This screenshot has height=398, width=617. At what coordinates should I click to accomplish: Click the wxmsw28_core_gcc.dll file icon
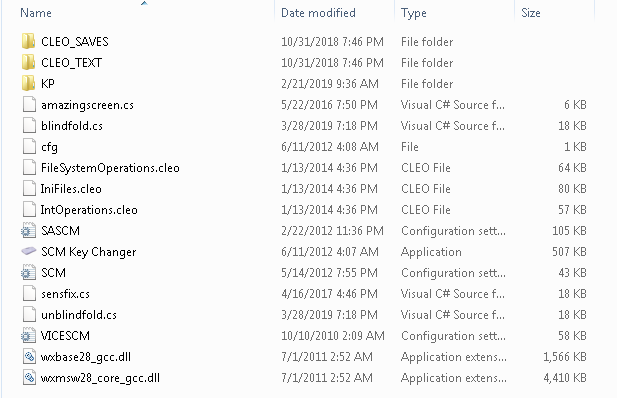[x=29, y=378]
